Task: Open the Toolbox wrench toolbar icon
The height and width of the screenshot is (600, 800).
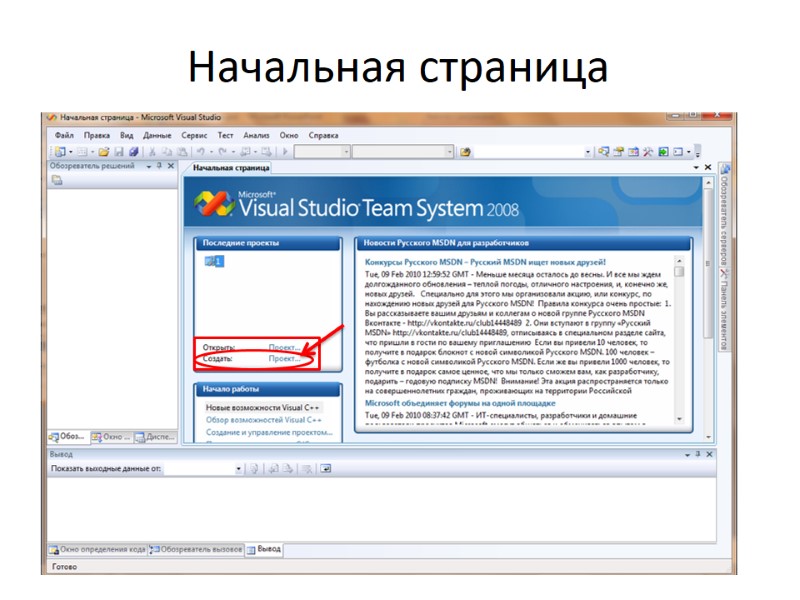Action: point(648,152)
